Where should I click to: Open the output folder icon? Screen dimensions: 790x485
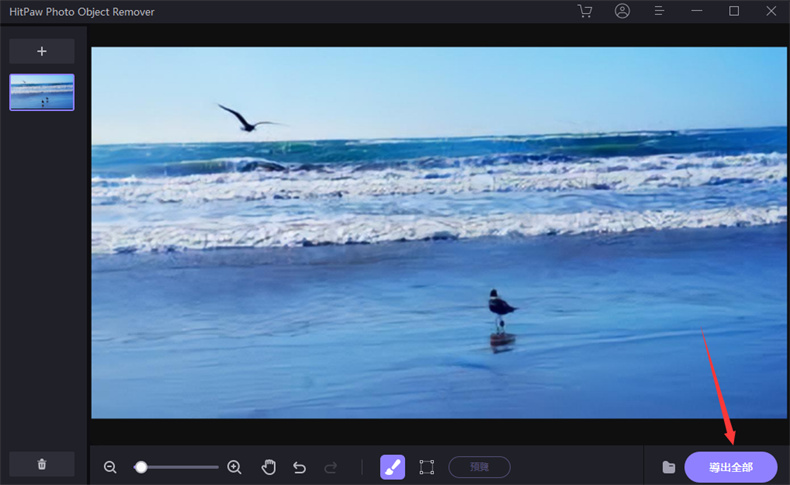(x=668, y=467)
